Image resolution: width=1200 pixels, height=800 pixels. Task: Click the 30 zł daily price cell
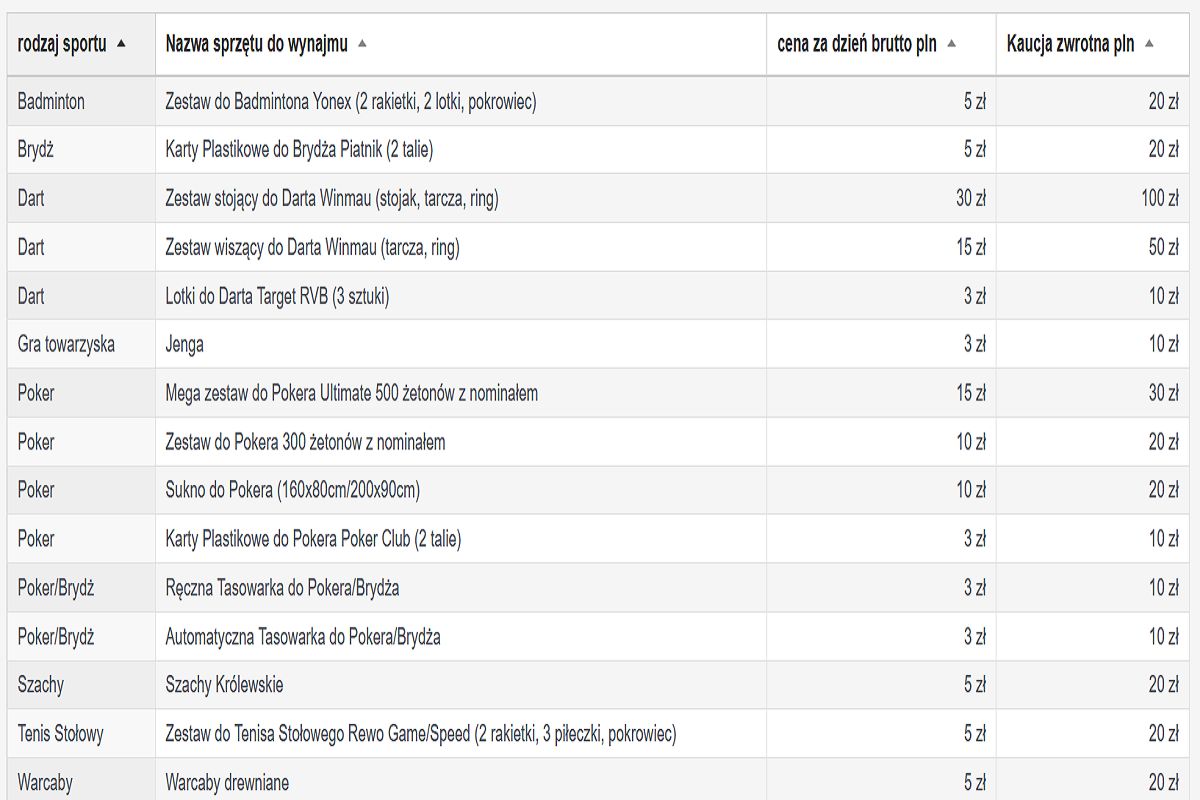[x=970, y=198]
